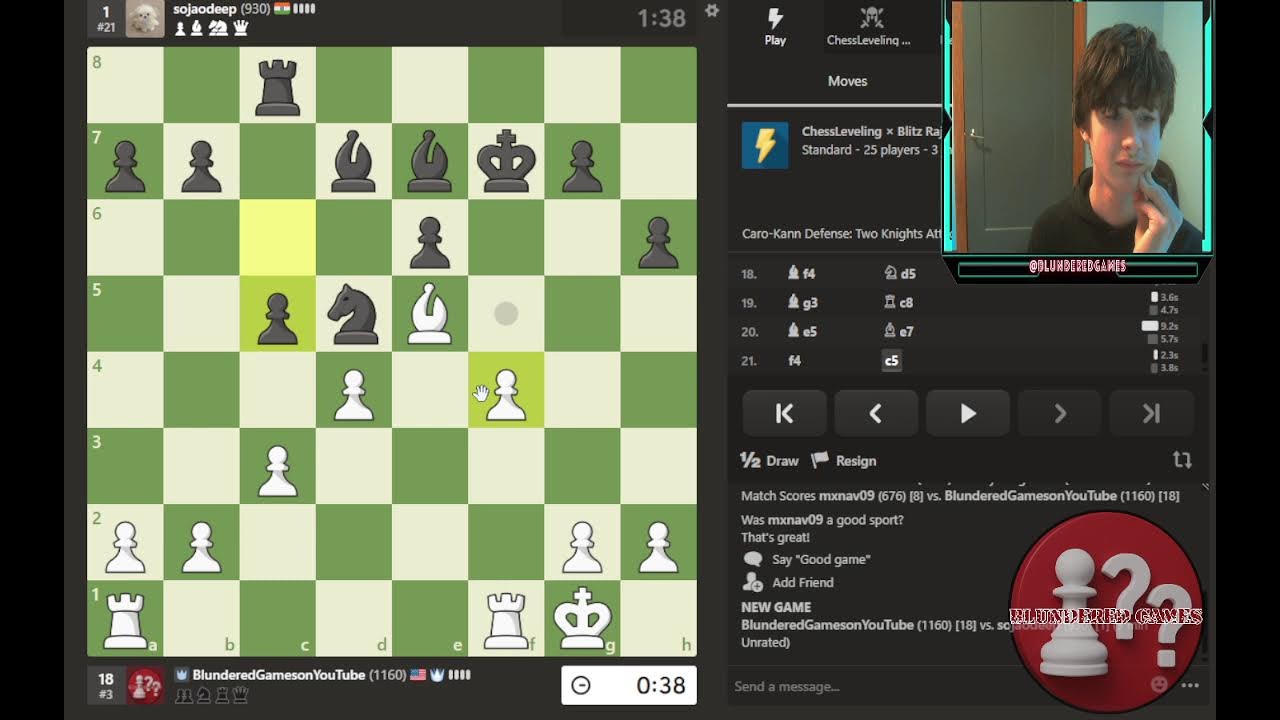Image resolution: width=1280 pixels, height=720 pixels.
Task: Flip the board with arrows icon
Action: click(1182, 460)
